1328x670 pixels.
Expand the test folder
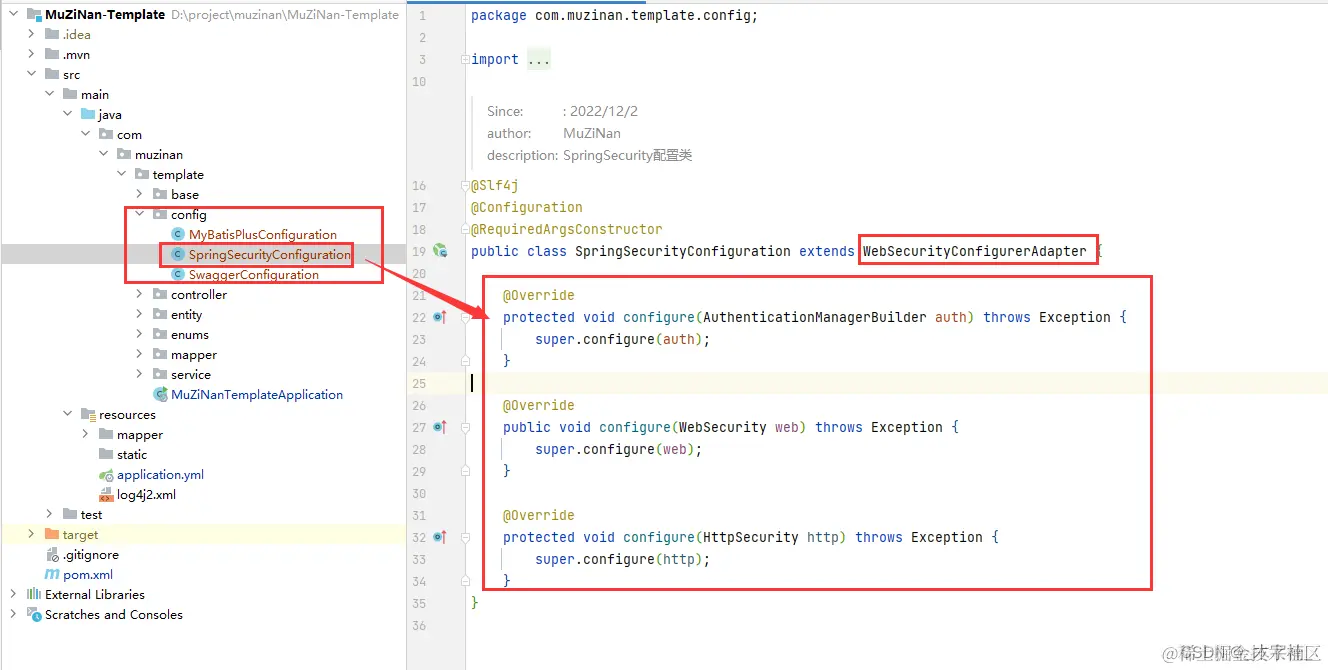50,515
